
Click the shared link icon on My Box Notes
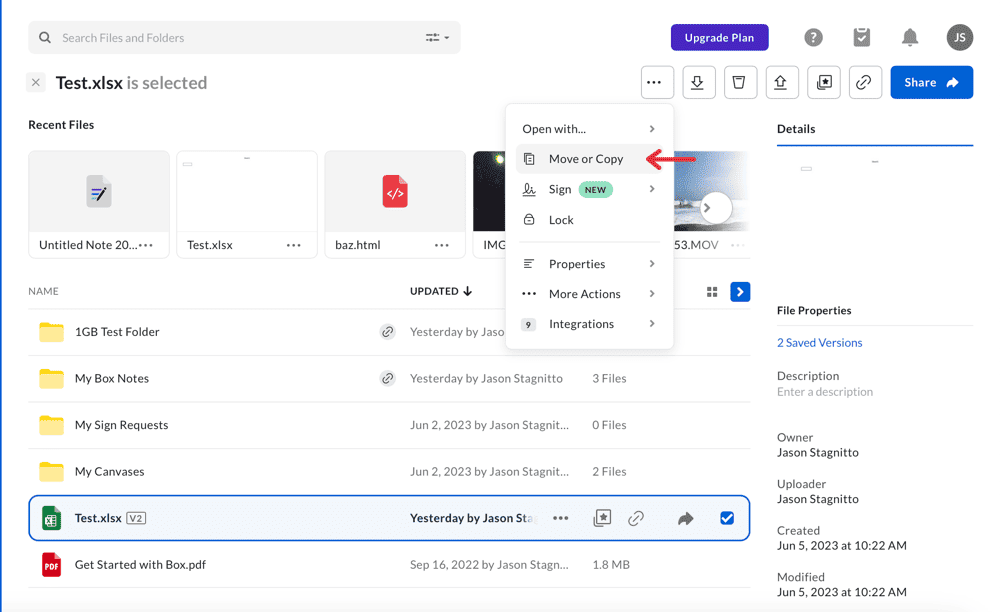[x=387, y=379]
